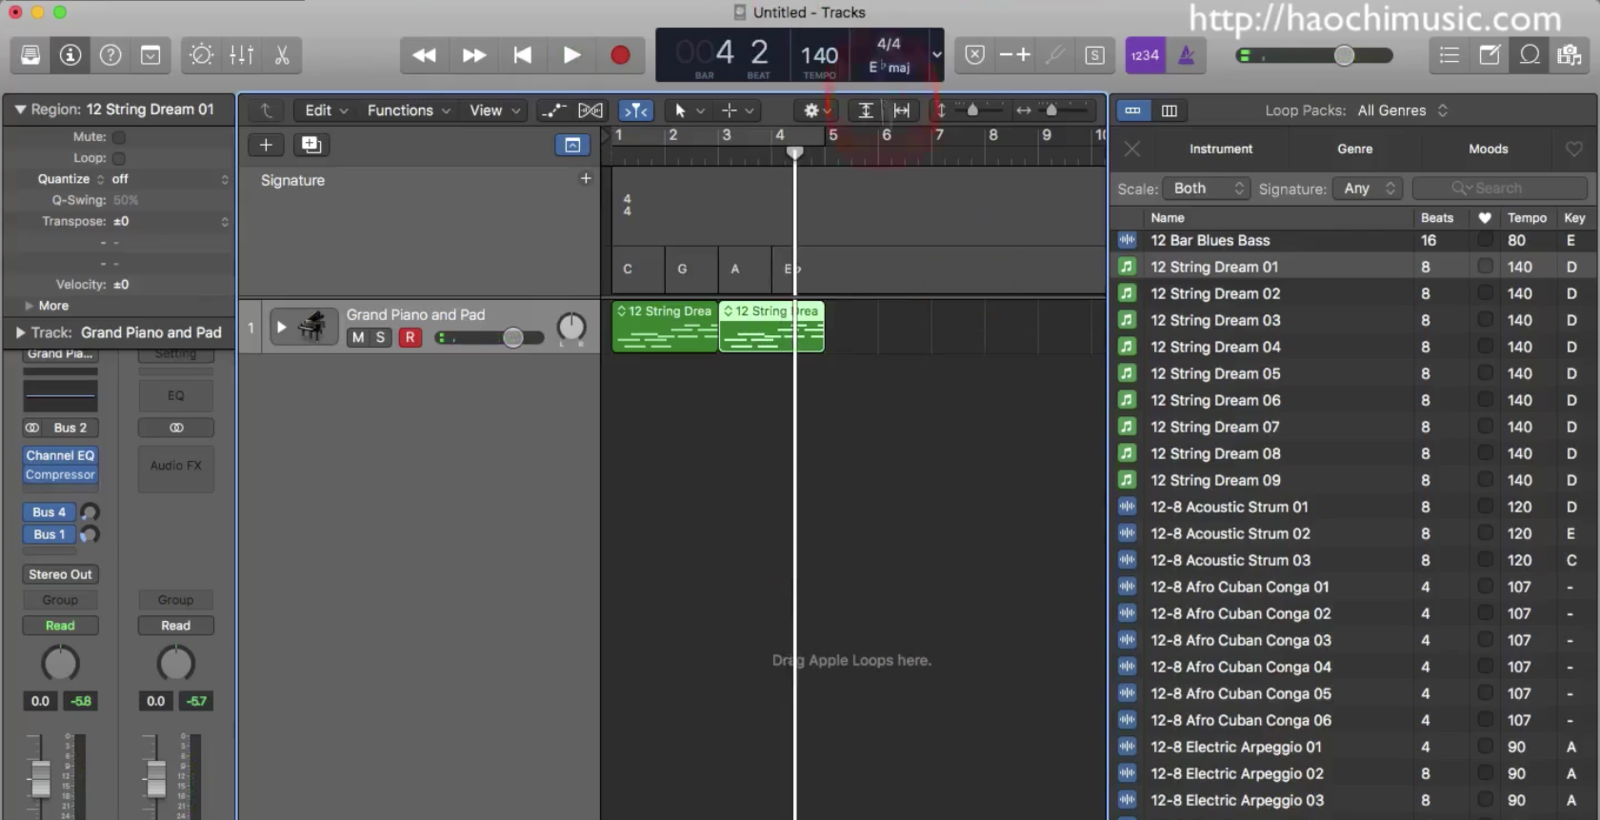Select the Moods tab in loop browser

point(1488,149)
